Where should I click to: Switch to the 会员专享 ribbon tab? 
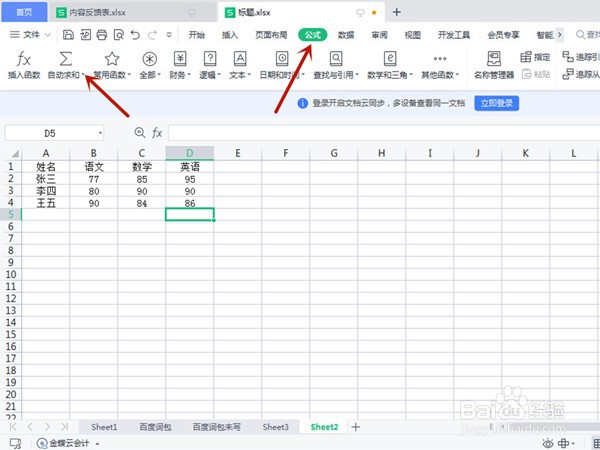point(503,35)
